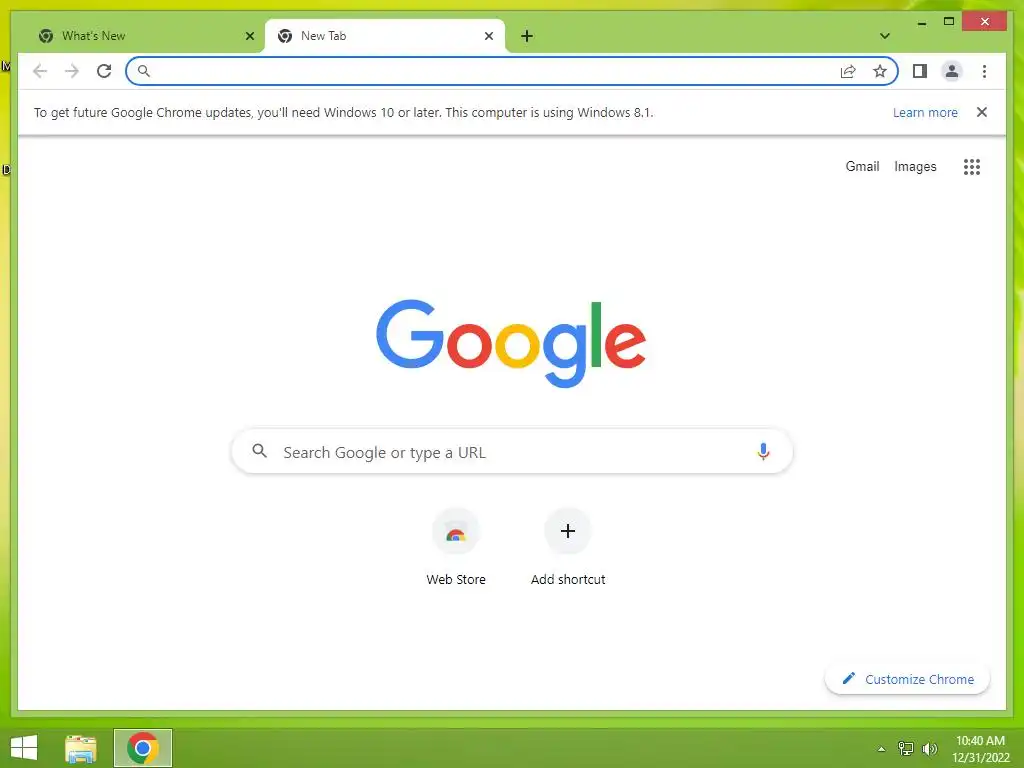Click the Customize Chrome button
The width and height of the screenshot is (1024, 768).
[x=907, y=679]
